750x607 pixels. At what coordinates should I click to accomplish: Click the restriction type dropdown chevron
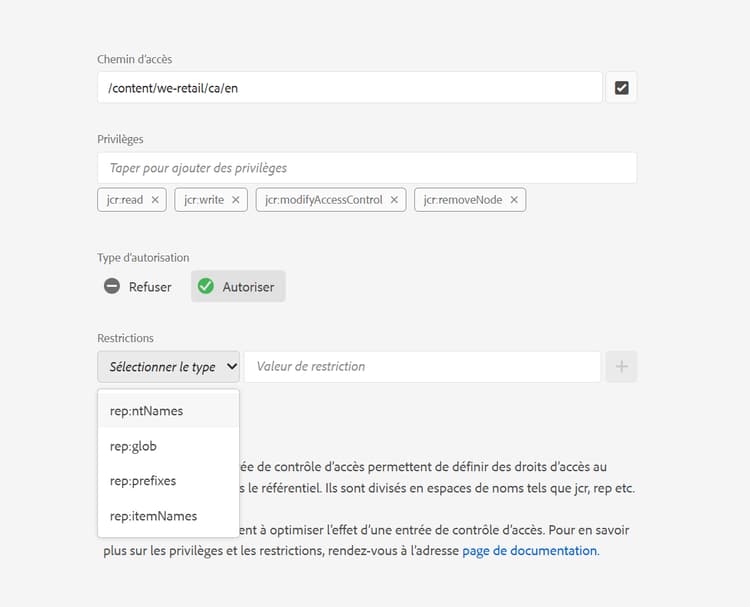click(232, 367)
